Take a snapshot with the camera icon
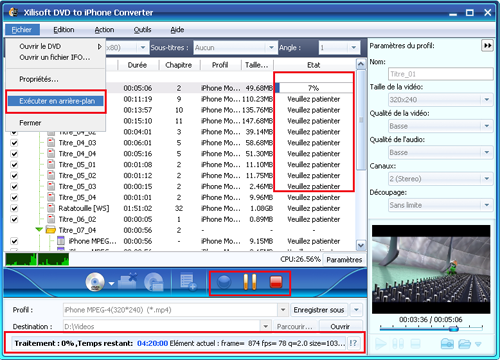This screenshot has width=500, height=360. (447, 343)
